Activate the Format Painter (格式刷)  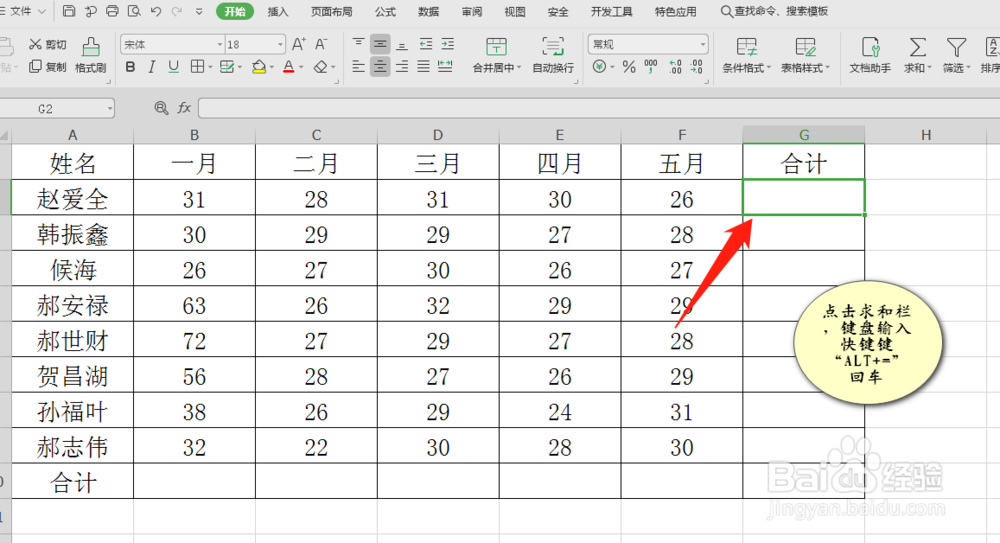tap(91, 55)
